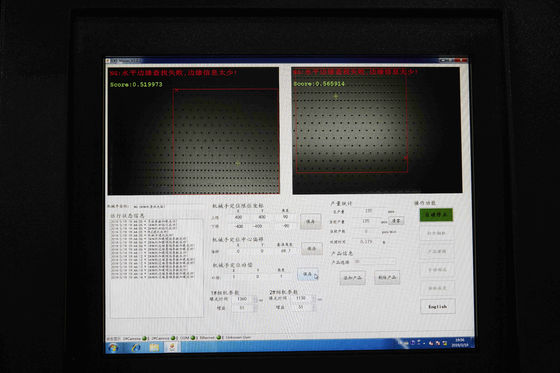Clear the production count with reset button
Screen dimensions: 560x373
pos(396,220)
